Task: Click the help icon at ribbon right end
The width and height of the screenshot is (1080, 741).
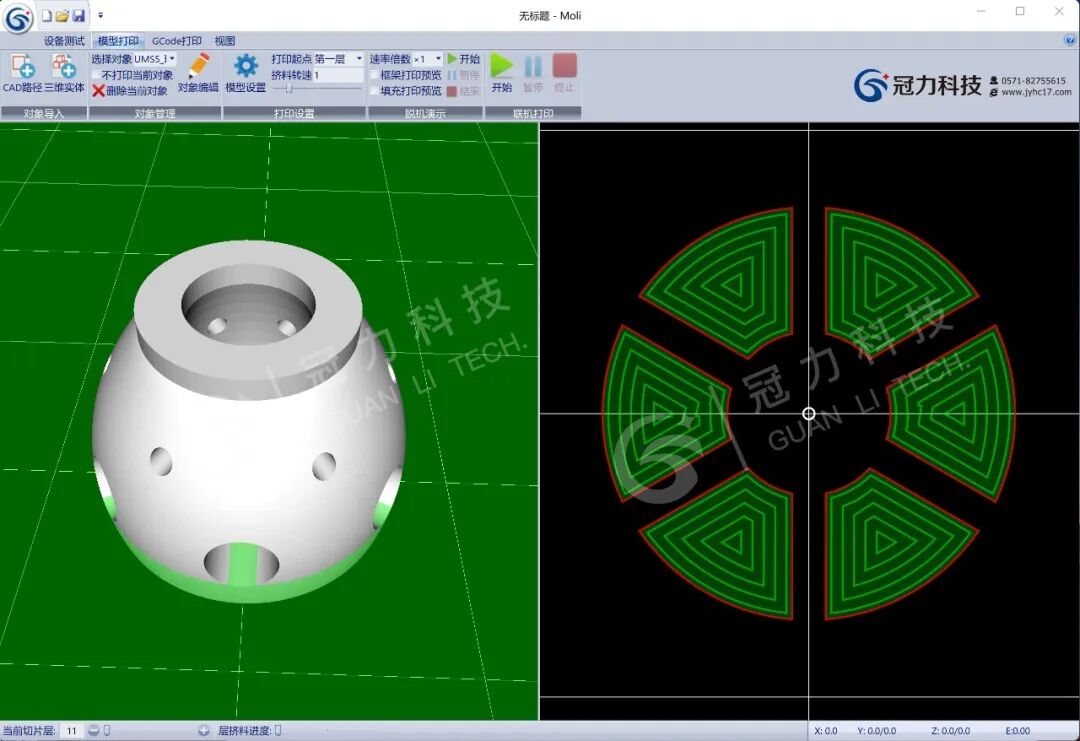Action: 1070,41
